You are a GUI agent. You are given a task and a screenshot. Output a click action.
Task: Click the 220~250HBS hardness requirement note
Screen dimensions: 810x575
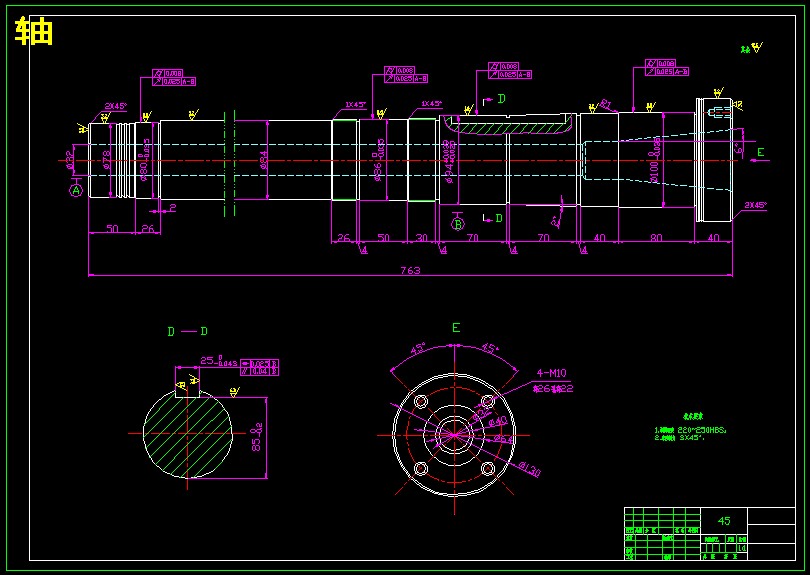691,430
